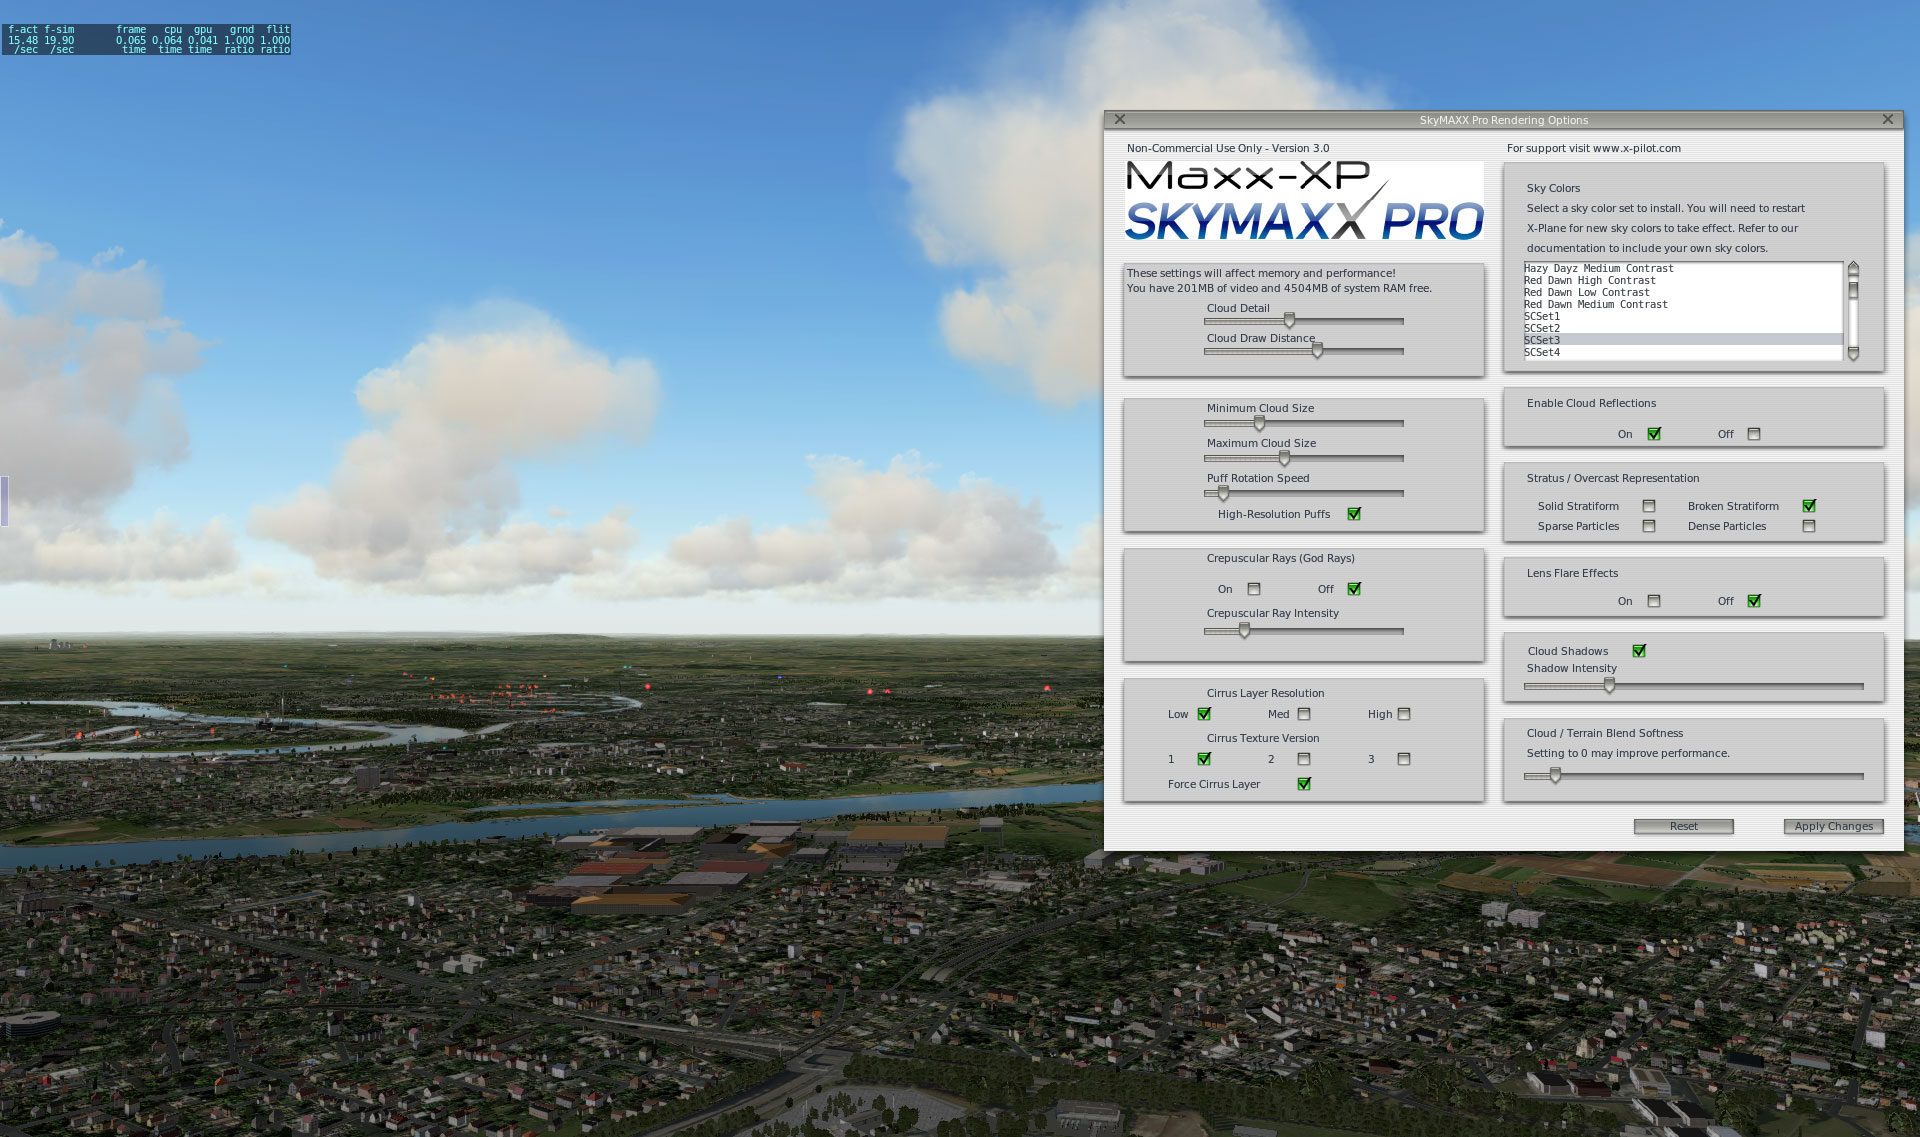Click the sky colors list scrollbar
The width and height of the screenshot is (1920, 1137).
tap(1853, 310)
